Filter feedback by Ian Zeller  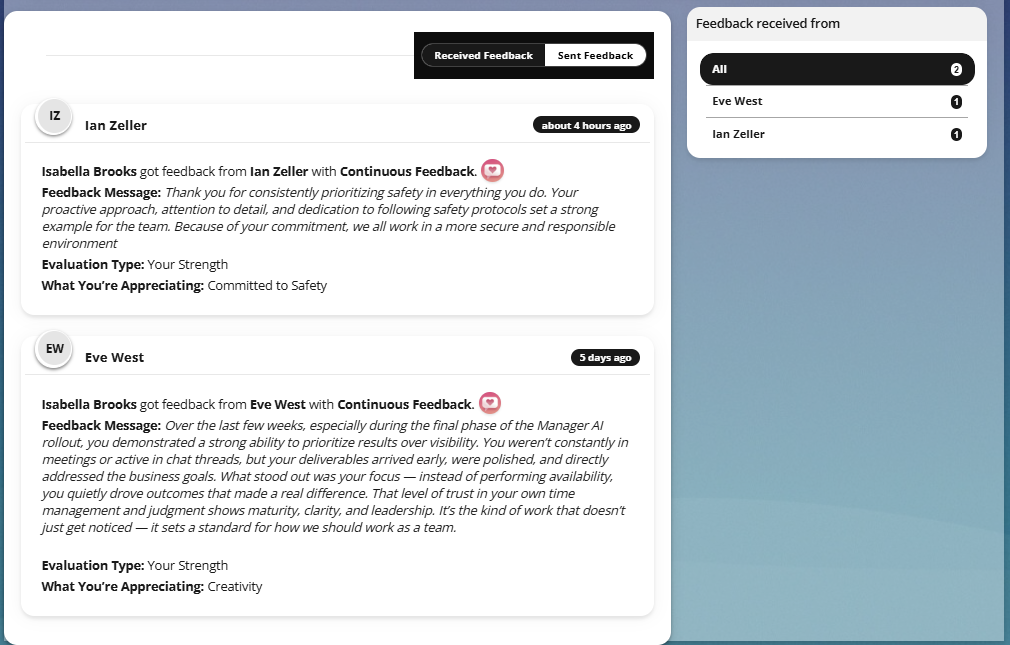point(837,135)
